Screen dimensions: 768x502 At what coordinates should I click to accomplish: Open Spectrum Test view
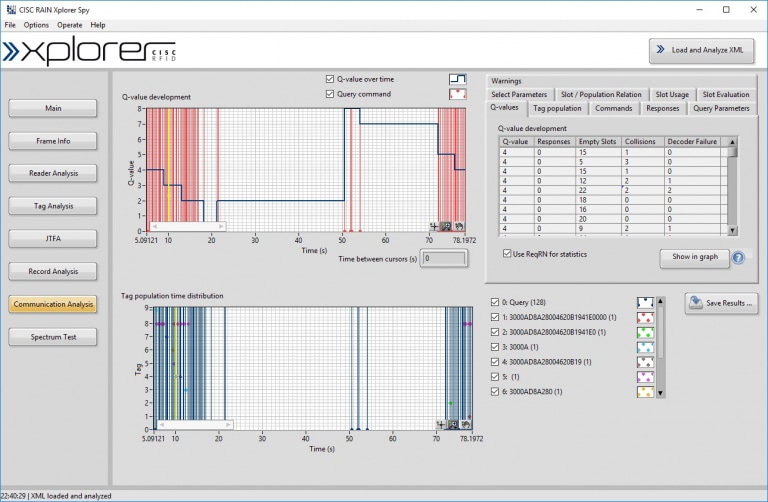[x=53, y=337]
